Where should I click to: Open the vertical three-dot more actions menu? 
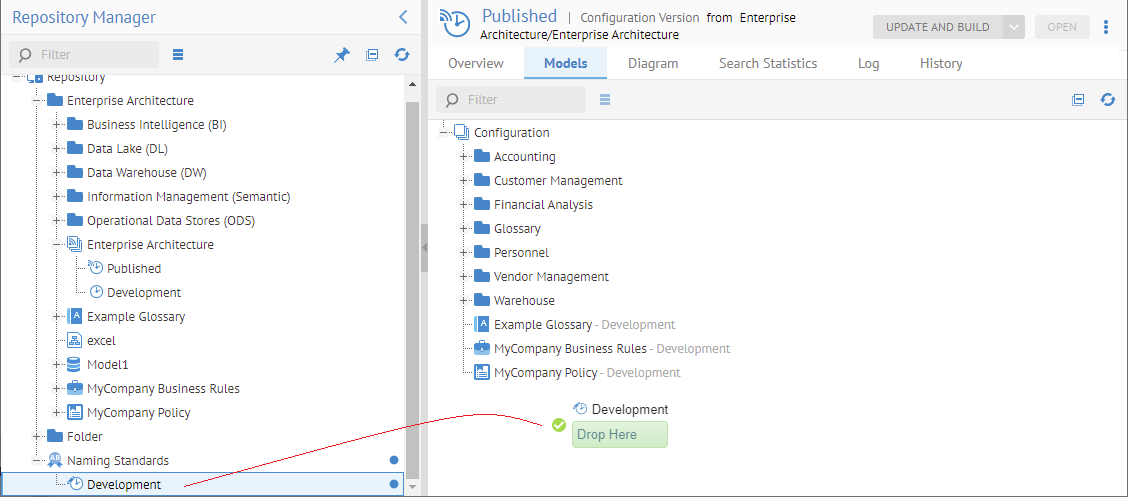1106,27
